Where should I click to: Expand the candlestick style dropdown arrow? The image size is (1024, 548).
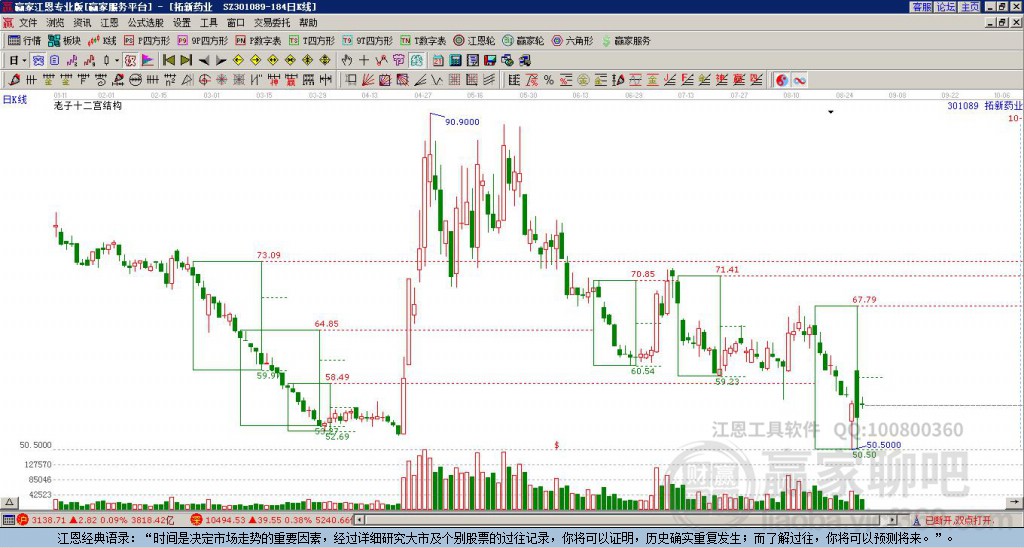117,61
